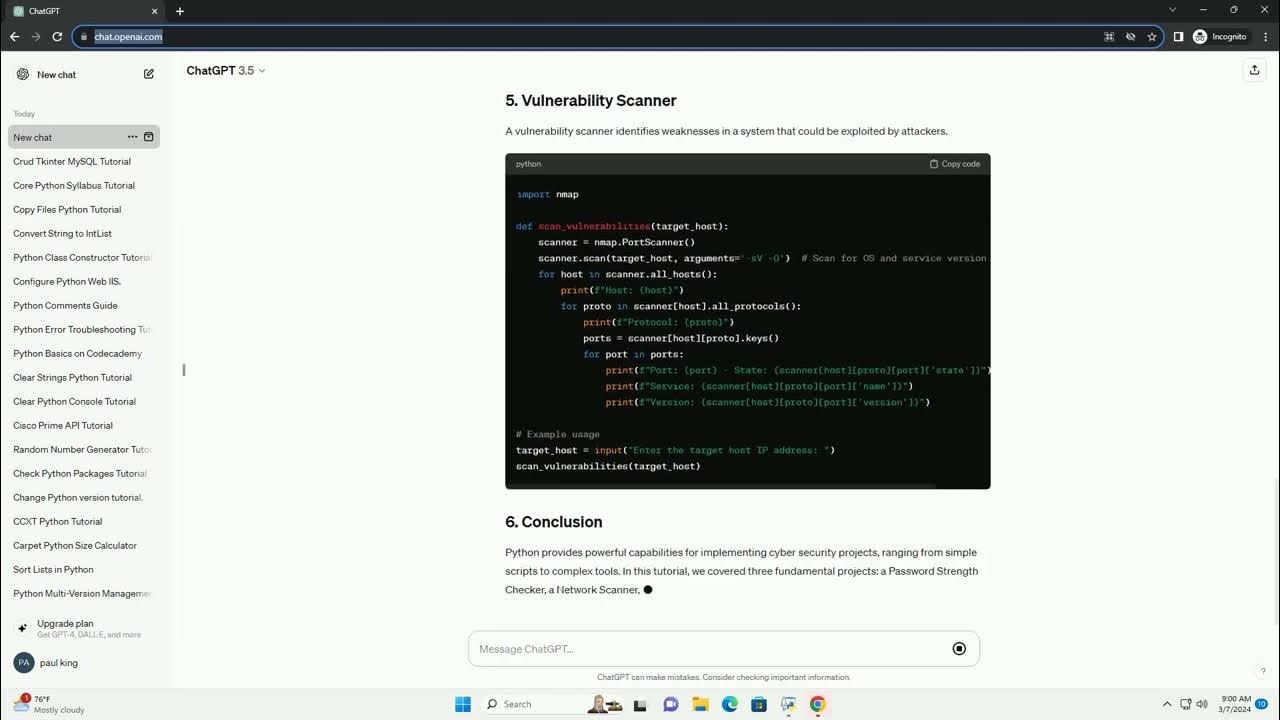Screen dimensions: 1280x720
Task: Click the share conversation icon at top right
Action: click(1254, 70)
